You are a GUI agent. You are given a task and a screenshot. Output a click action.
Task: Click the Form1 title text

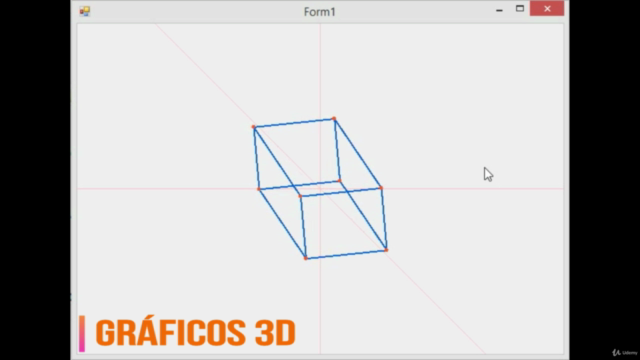320,12
